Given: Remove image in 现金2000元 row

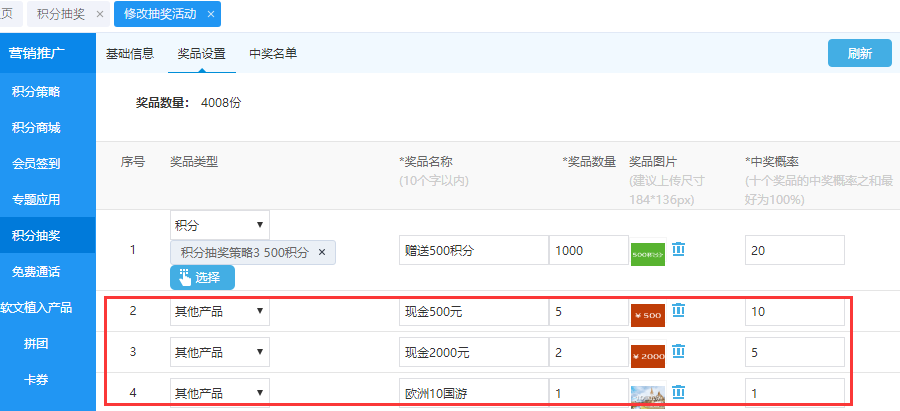Looking at the screenshot, I should (x=678, y=351).
